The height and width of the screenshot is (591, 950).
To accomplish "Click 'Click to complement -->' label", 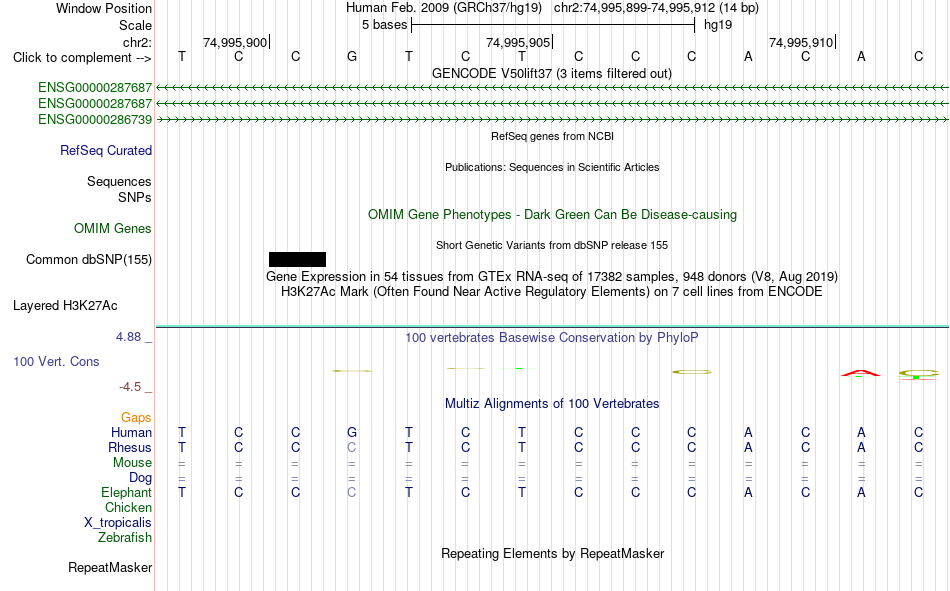I will click(x=82, y=58).
